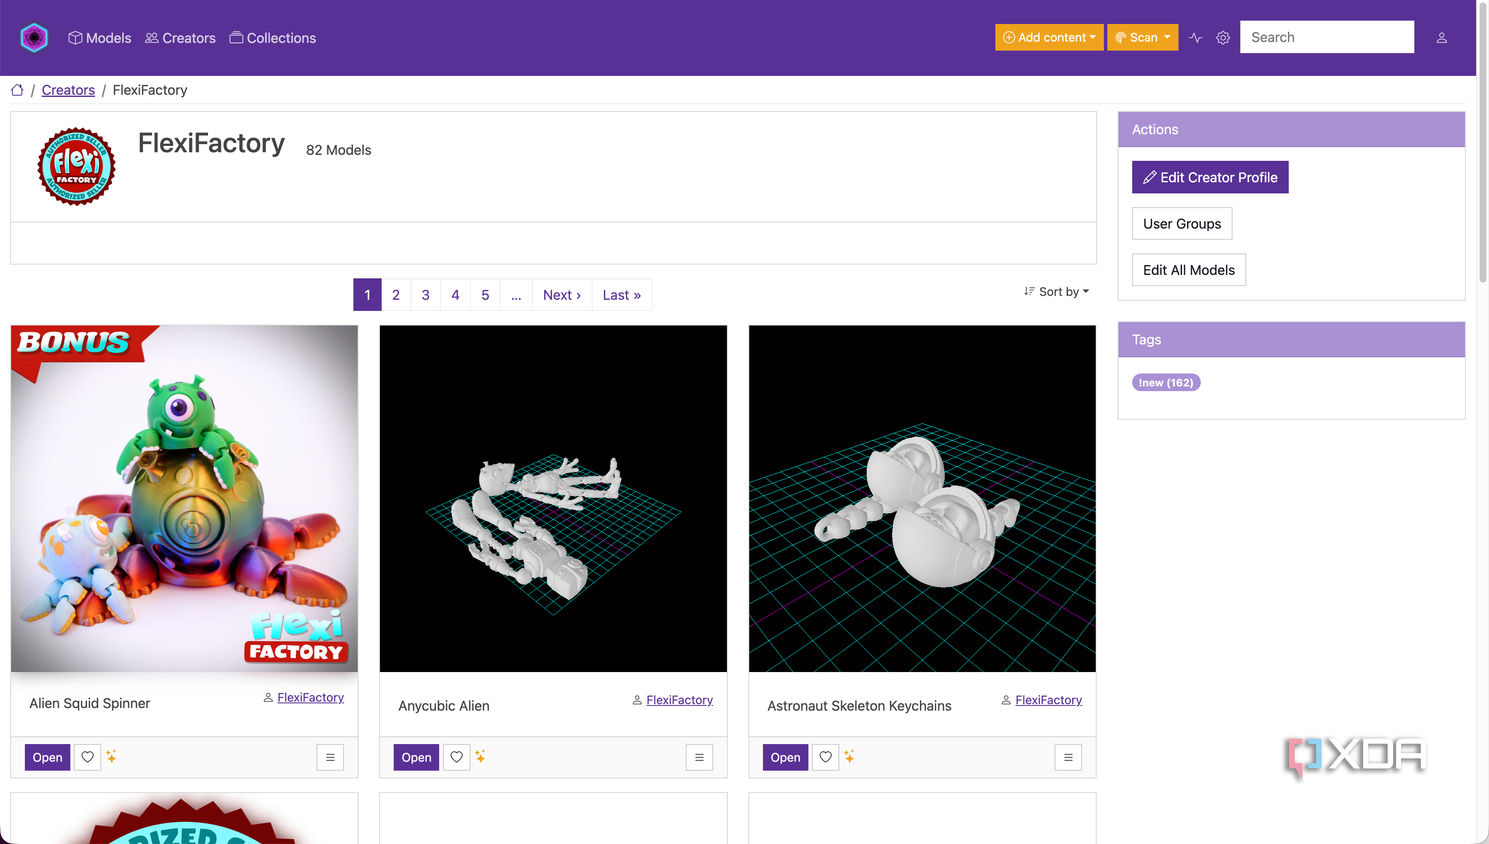This screenshot has height=844, width=1489.
Task: Click the FlexiFactory creator avatar
Action: (76, 166)
